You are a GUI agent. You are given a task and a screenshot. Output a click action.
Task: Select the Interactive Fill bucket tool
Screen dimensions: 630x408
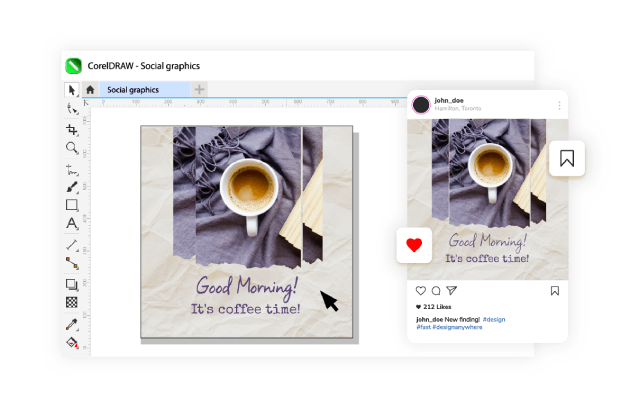click(x=72, y=343)
